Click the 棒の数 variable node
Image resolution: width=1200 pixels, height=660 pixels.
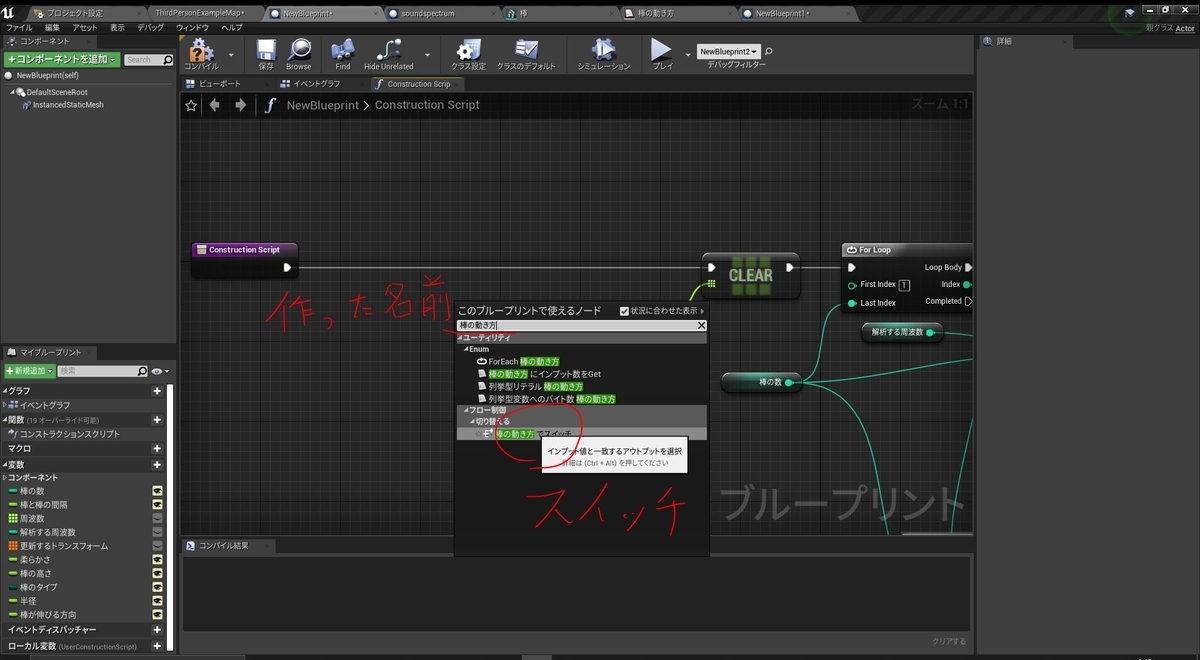(x=763, y=382)
